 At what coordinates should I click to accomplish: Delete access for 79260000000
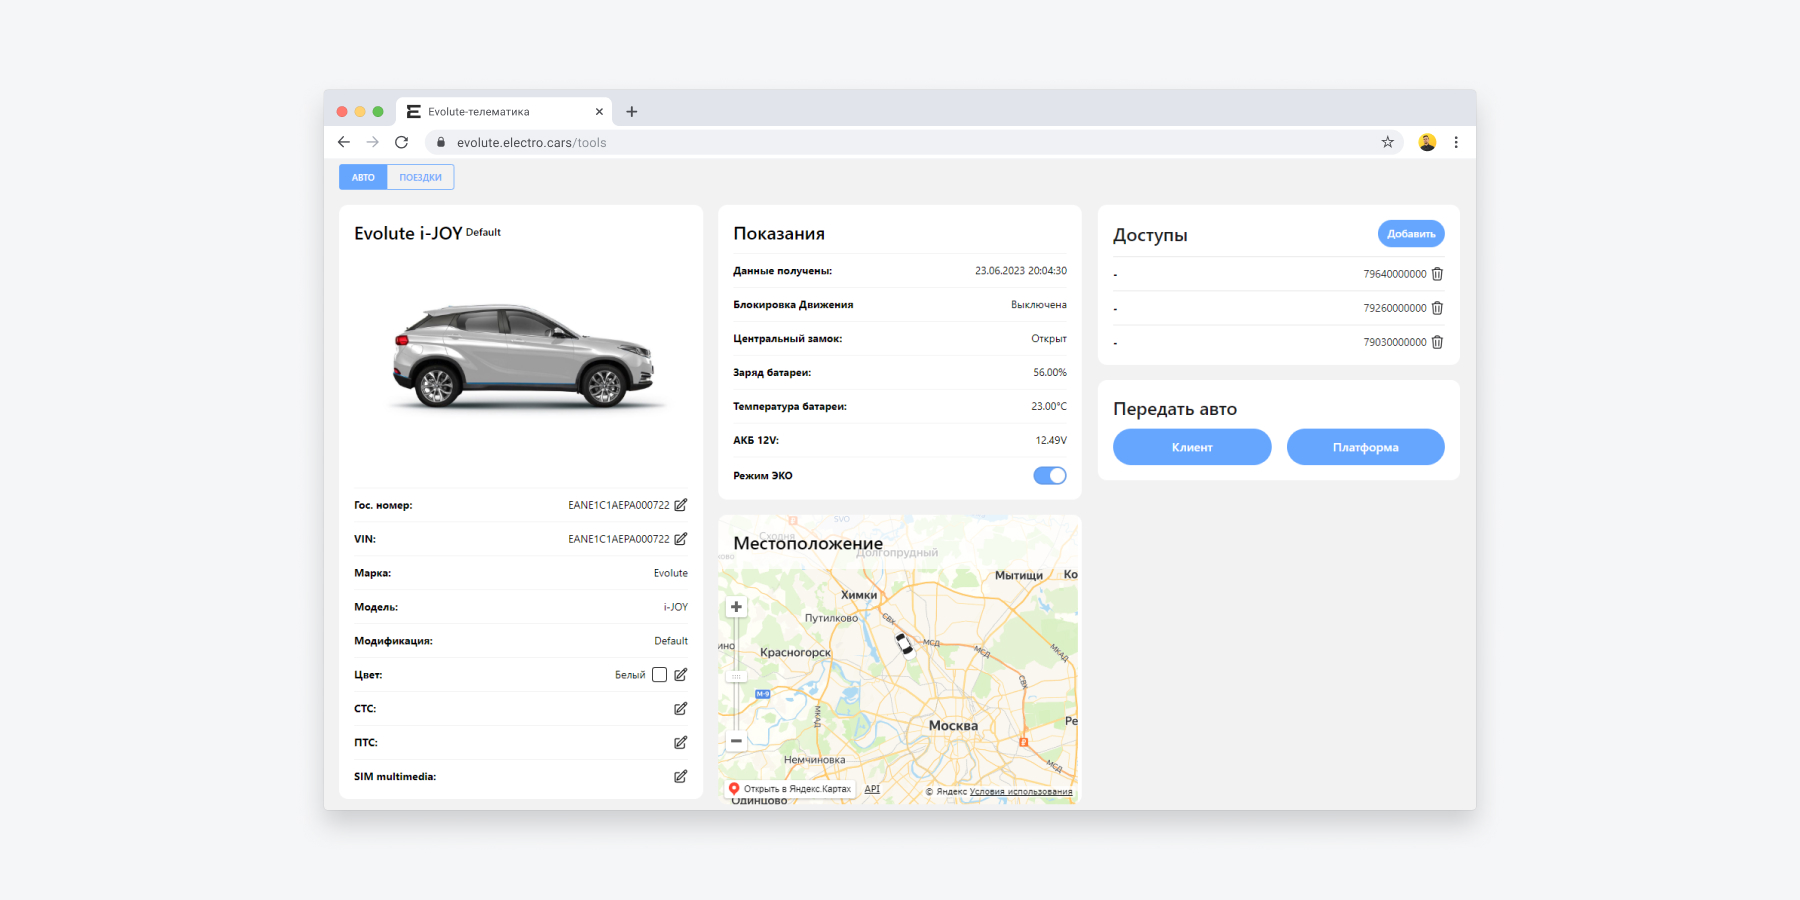pyautogui.click(x=1437, y=308)
